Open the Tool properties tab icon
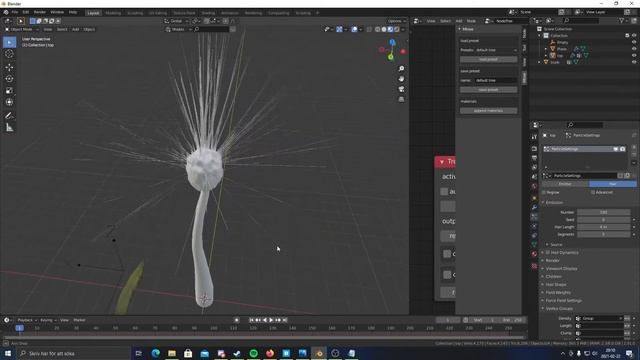 [534, 137]
